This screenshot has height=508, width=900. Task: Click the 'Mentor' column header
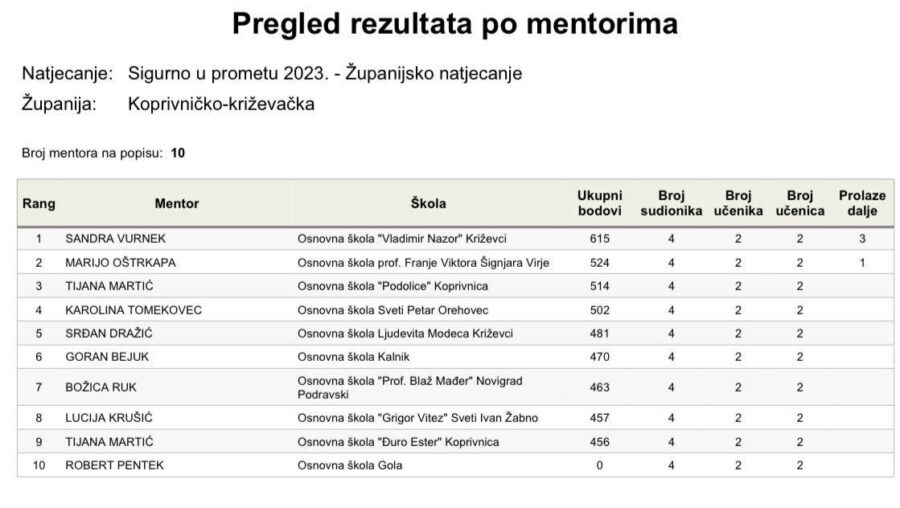(177, 204)
